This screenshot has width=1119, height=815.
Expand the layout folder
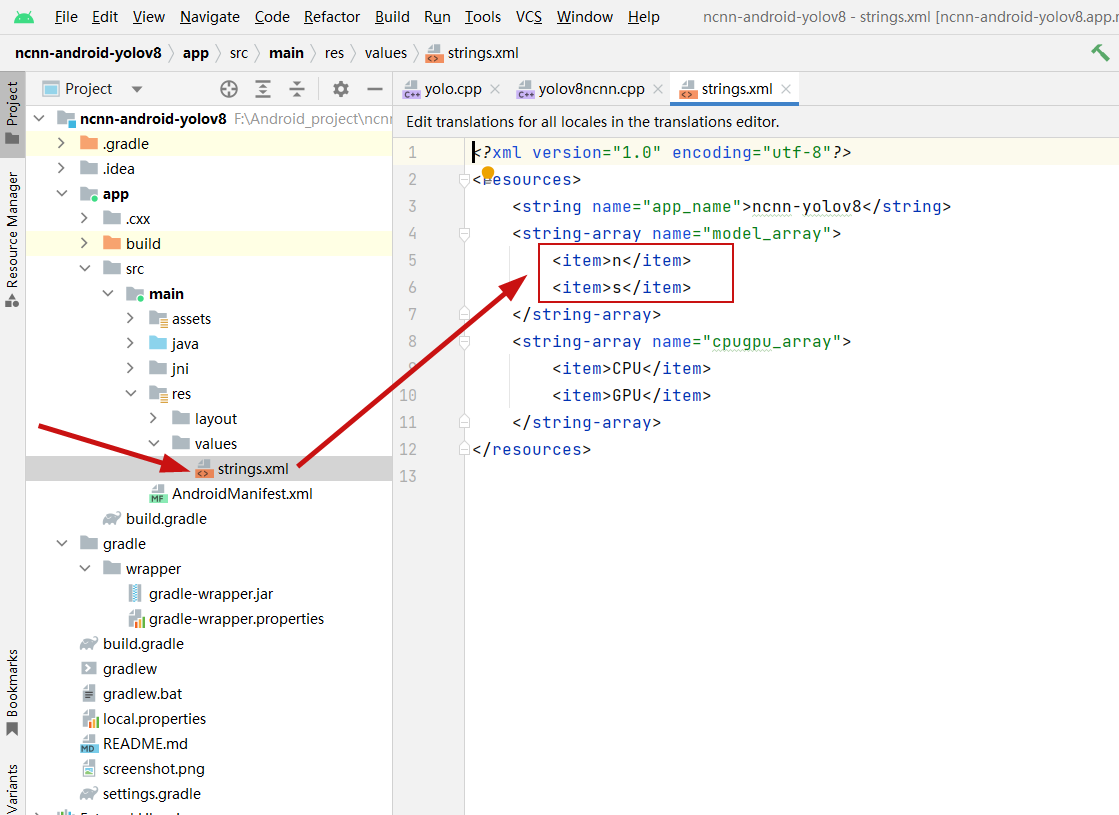tap(153, 418)
